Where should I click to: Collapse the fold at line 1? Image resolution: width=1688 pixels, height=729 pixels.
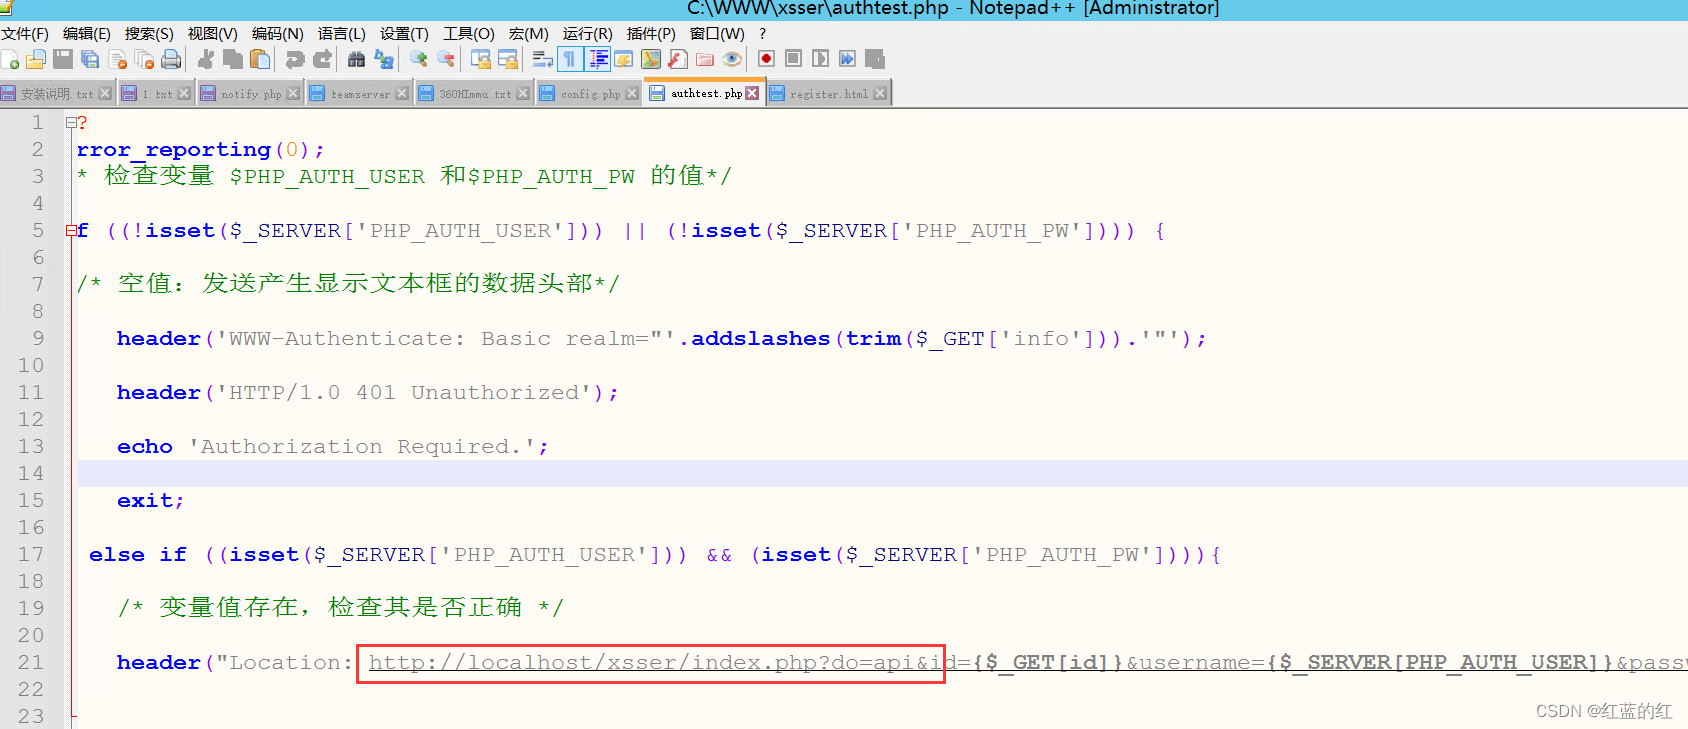71,123
